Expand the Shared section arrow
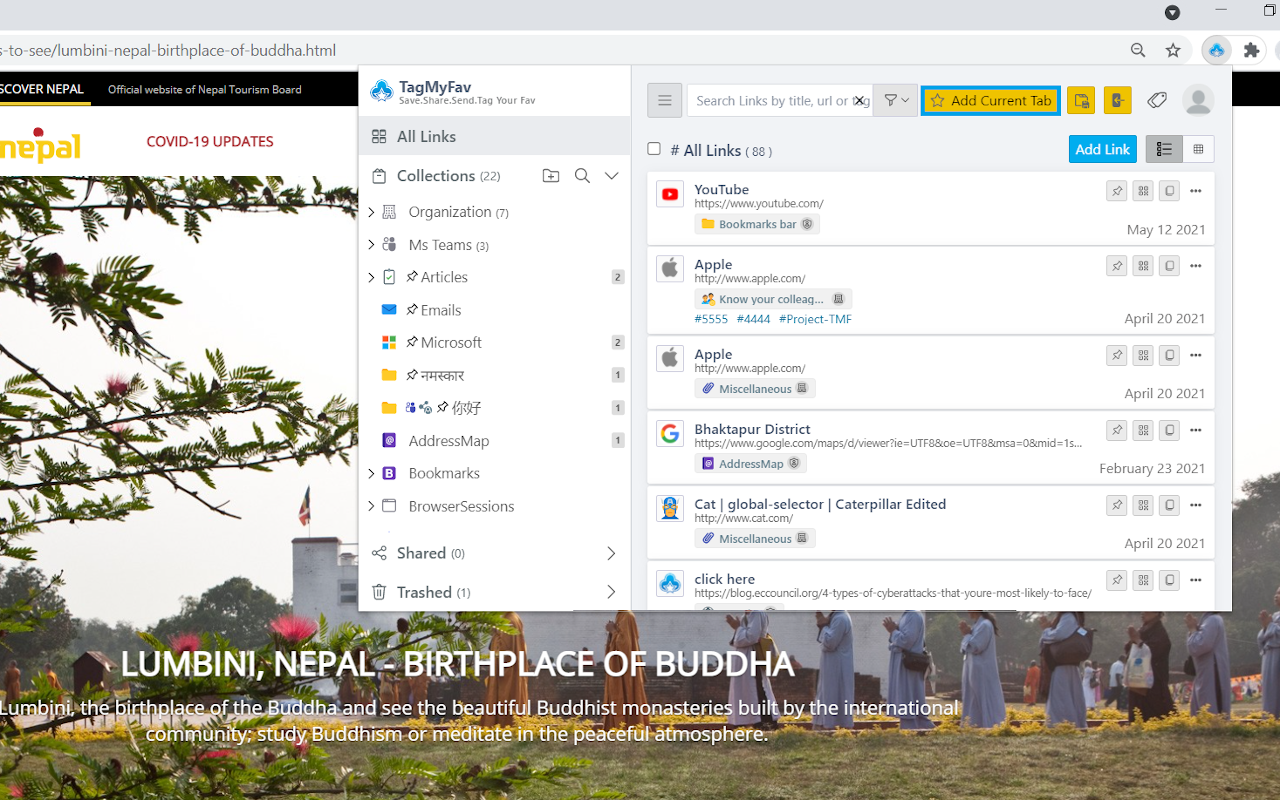The width and height of the screenshot is (1280, 800). 611,554
